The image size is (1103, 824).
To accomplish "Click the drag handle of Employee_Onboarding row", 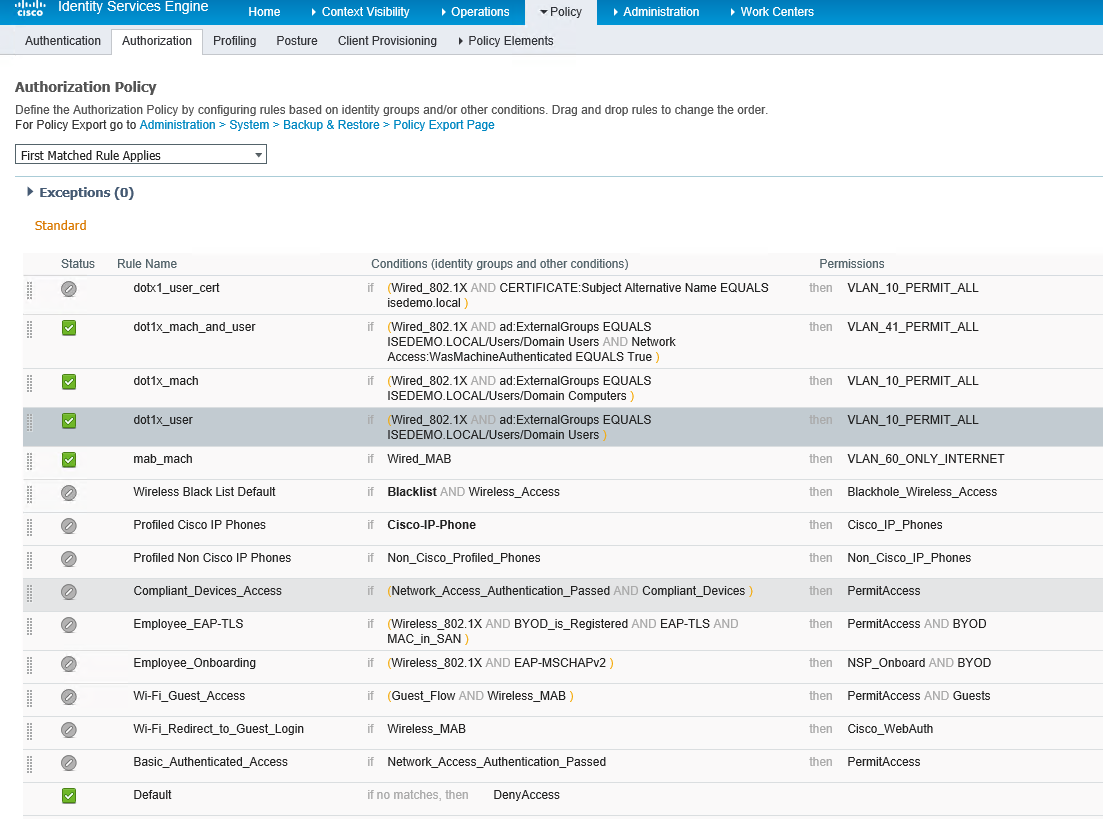I will tap(30, 666).
